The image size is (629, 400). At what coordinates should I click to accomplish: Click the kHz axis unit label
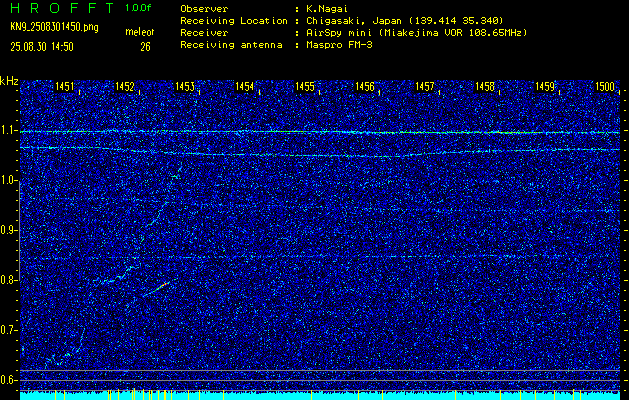pos(9,81)
